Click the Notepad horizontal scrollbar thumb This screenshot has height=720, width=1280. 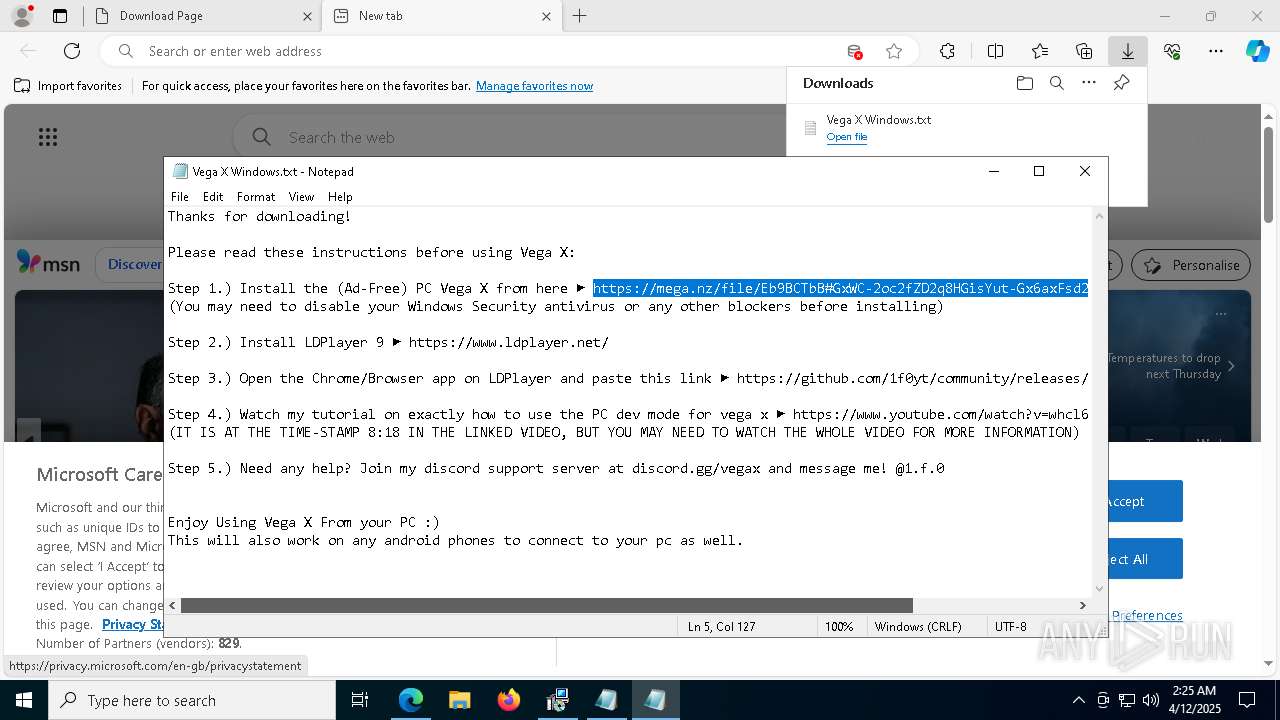pyautogui.click(x=546, y=605)
